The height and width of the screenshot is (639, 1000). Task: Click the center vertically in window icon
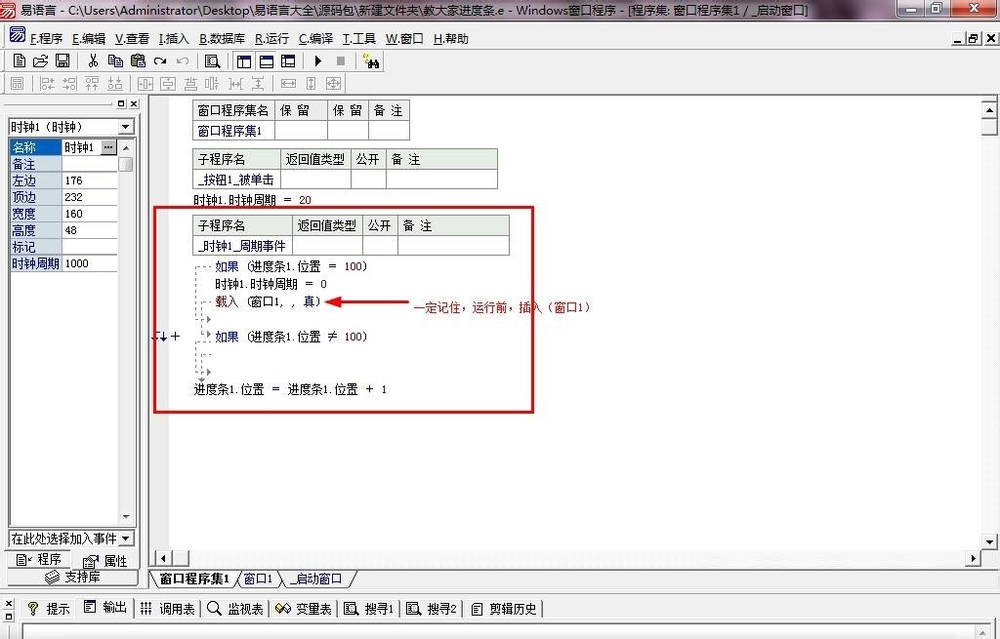click(x=168, y=84)
